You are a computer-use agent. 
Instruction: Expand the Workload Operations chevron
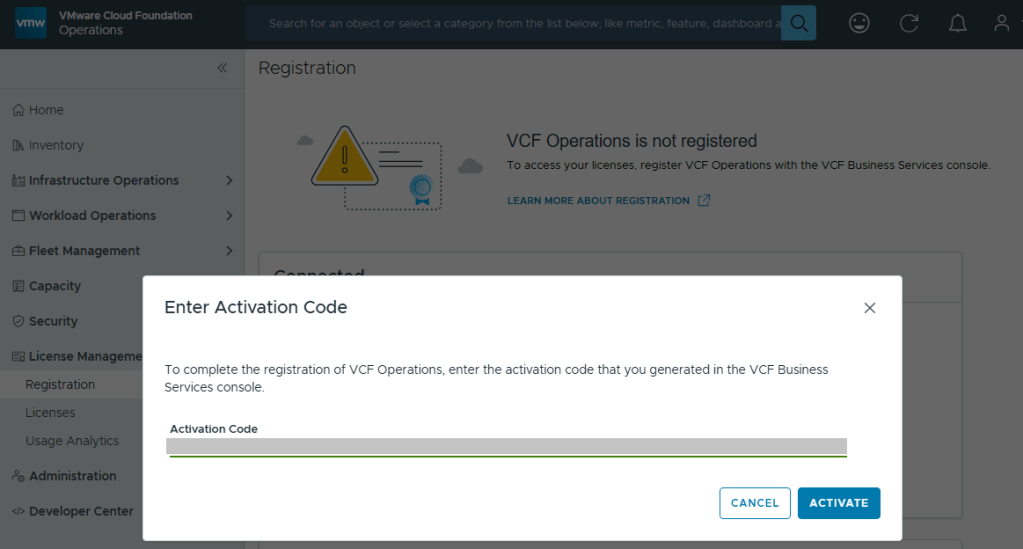pos(229,216)
